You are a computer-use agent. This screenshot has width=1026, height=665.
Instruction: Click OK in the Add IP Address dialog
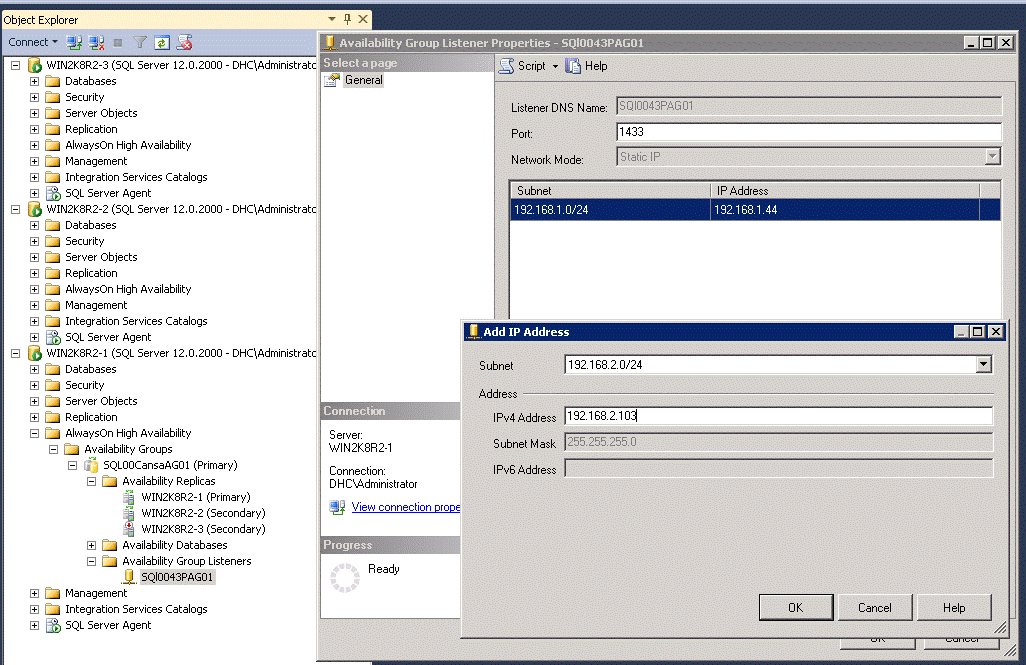[x=795, y=607]
